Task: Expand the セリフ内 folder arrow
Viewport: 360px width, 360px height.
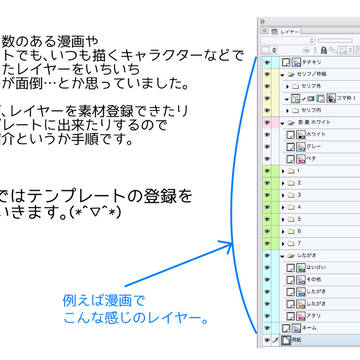Action: click(287, 110)
